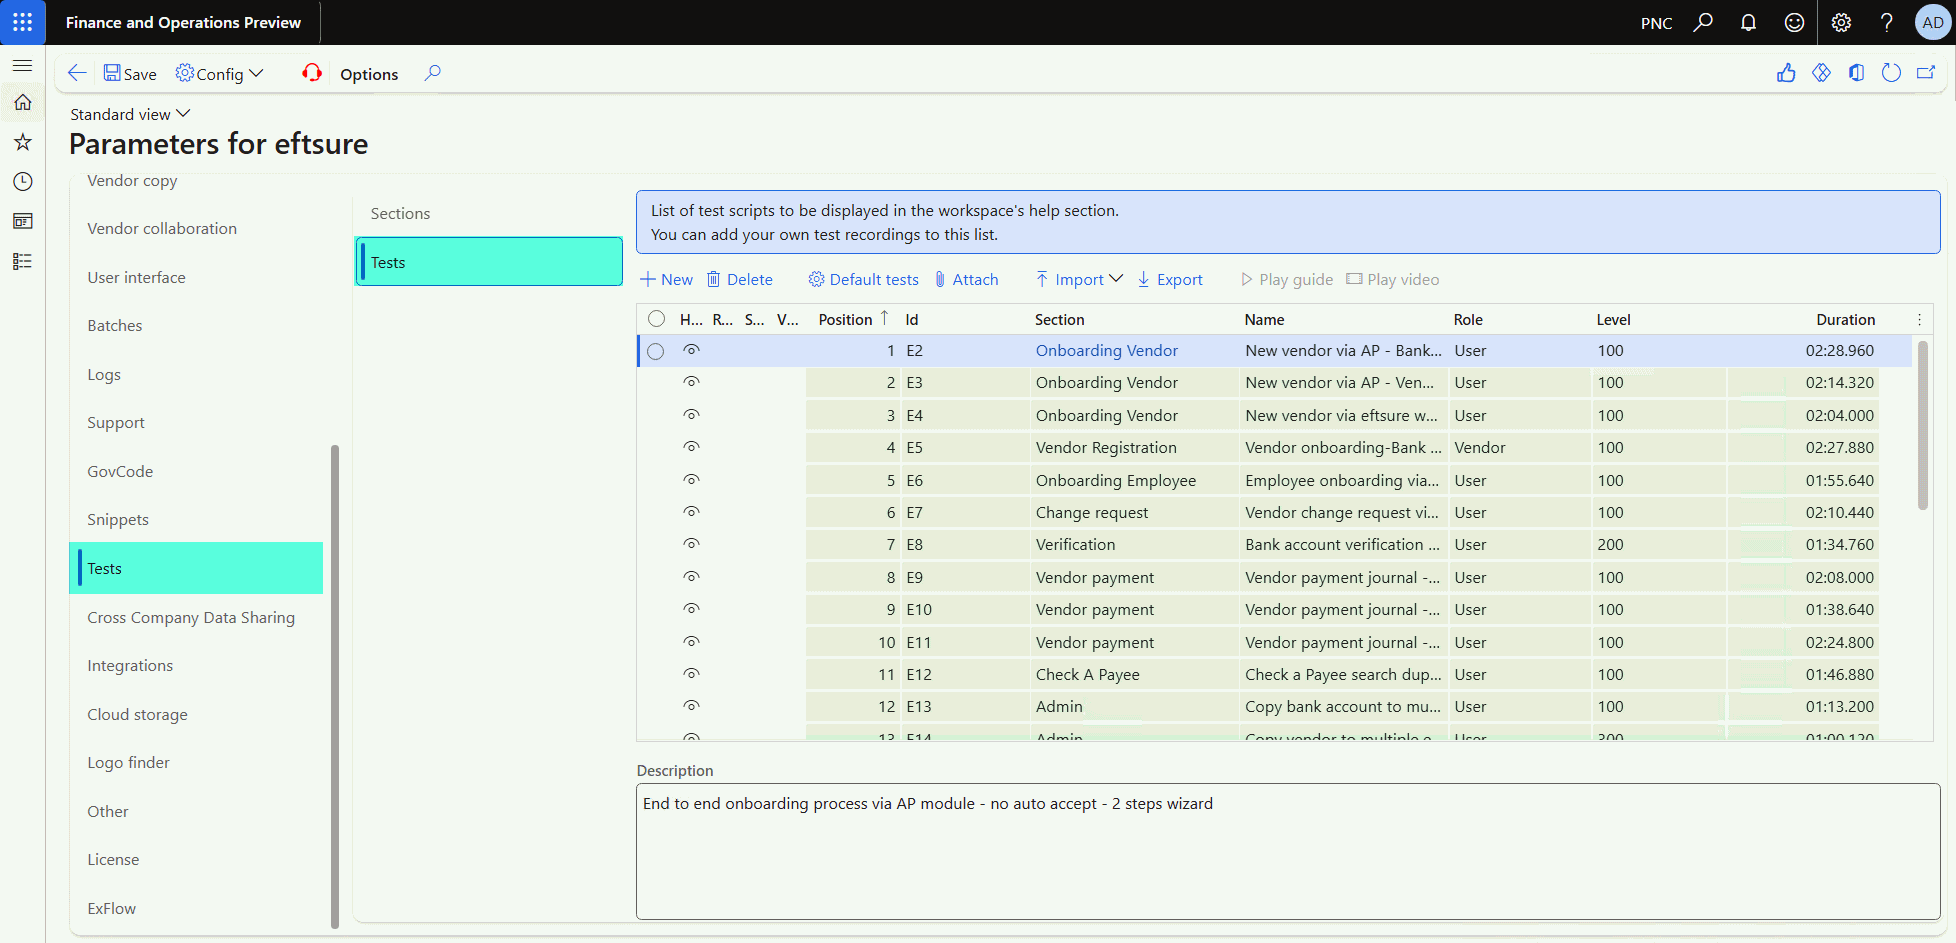Image resolution: width=1956 pixels, height=943 pixels.
Task: Open the help question mark
Action: pyautogui.click(x=1887, y=22)
